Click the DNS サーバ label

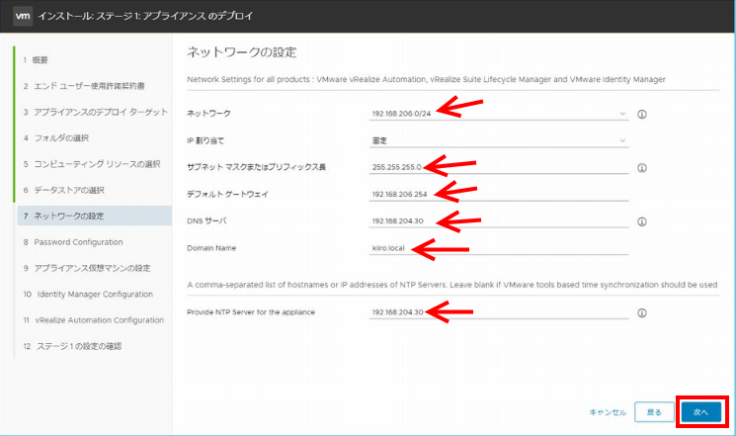[x=207, y=221]
